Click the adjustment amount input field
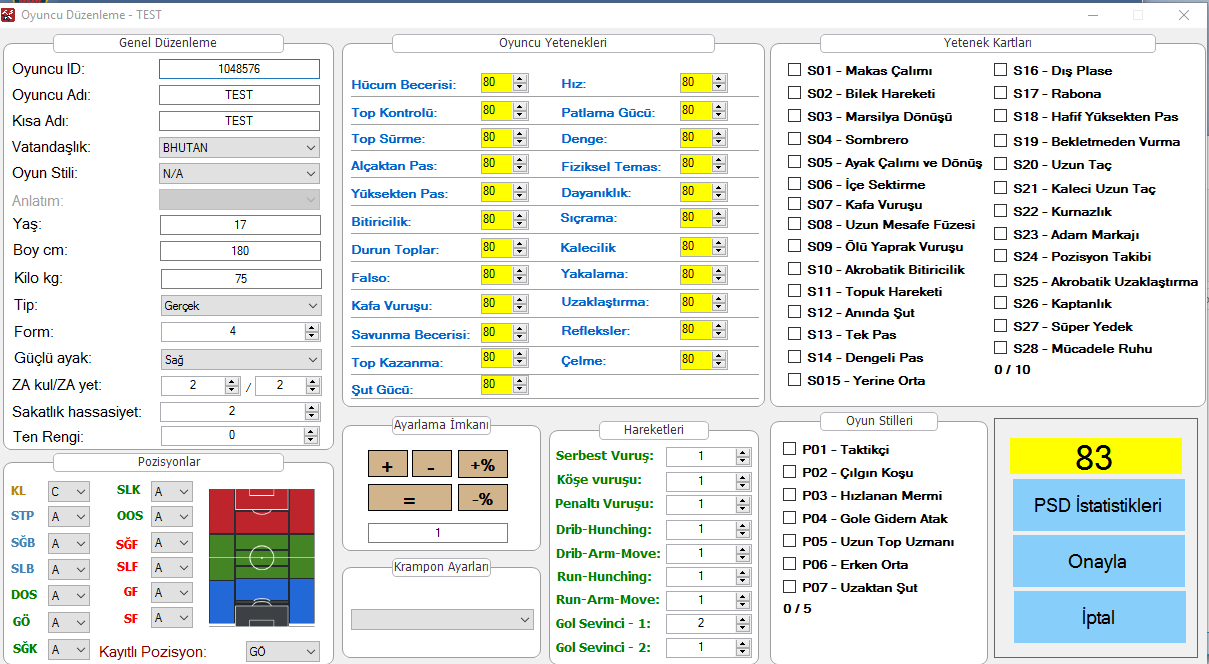Viewport: 1209px width, 664px height. click(x=438, y=533)
